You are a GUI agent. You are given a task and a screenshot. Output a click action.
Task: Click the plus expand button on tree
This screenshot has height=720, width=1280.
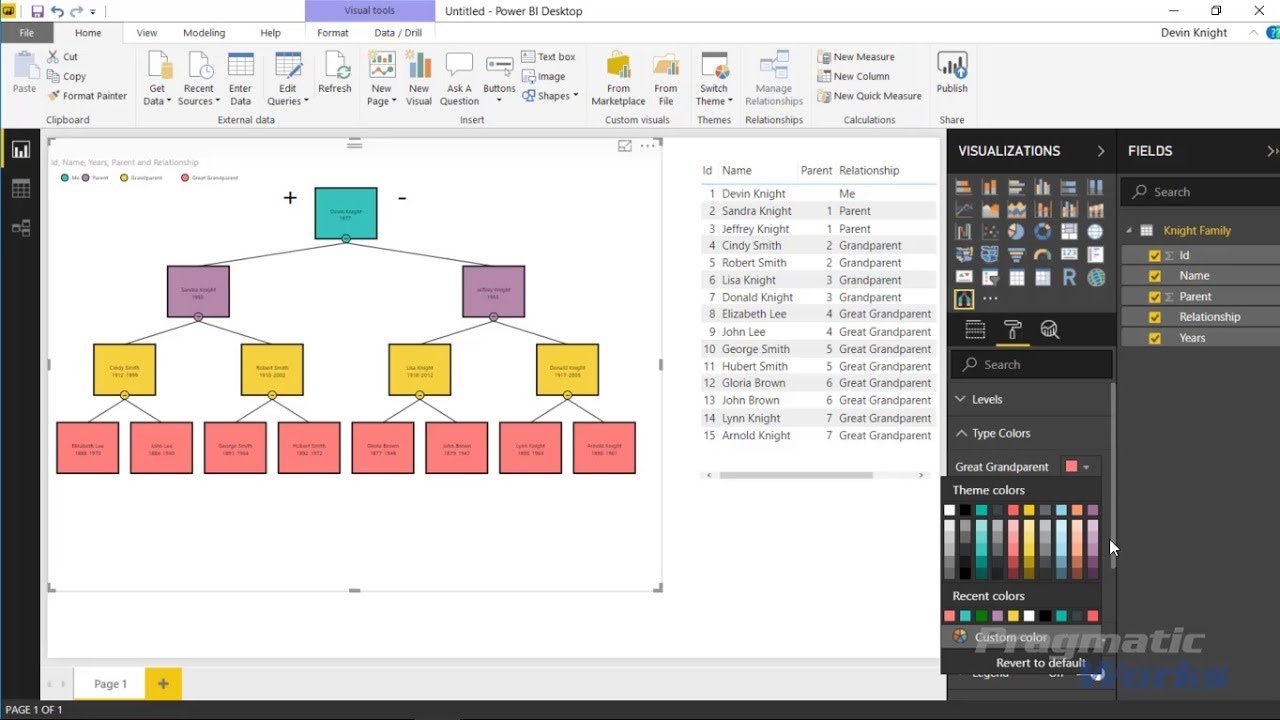click(x=290, y=198)
